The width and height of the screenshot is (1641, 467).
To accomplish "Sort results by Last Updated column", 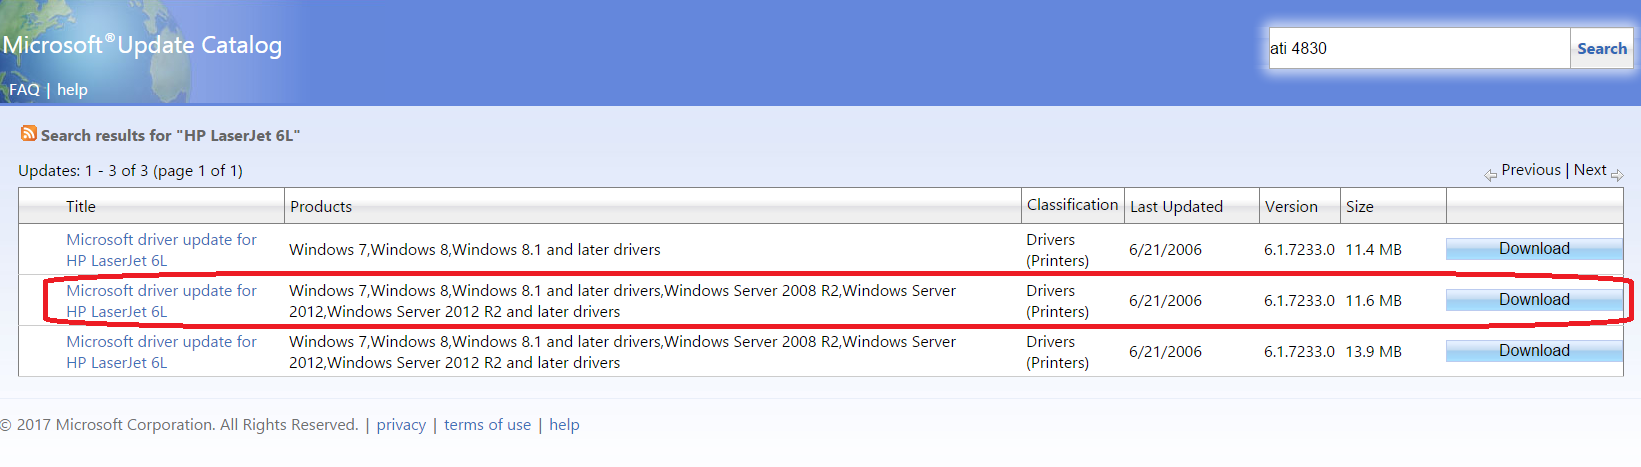I will pos(1176,207).
